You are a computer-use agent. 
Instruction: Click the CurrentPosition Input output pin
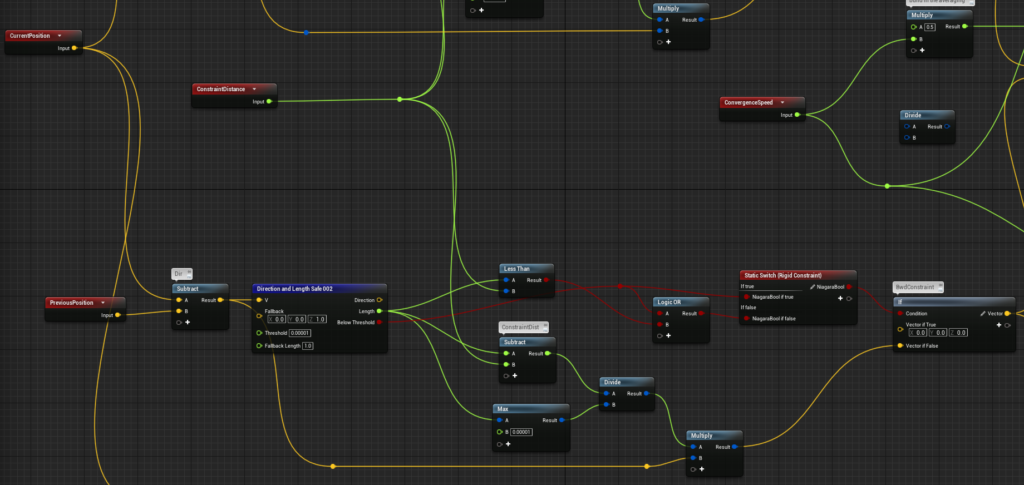point(74,48)
